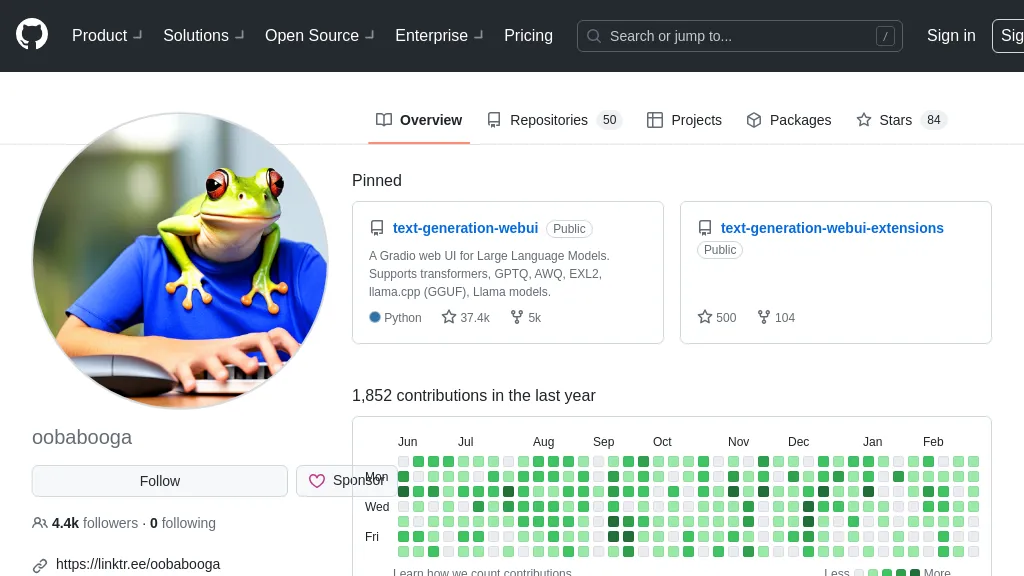Viewport: 1024px width, 576px height.
Task: Click the star icon showing 500
Action: [x=705, y=317]
